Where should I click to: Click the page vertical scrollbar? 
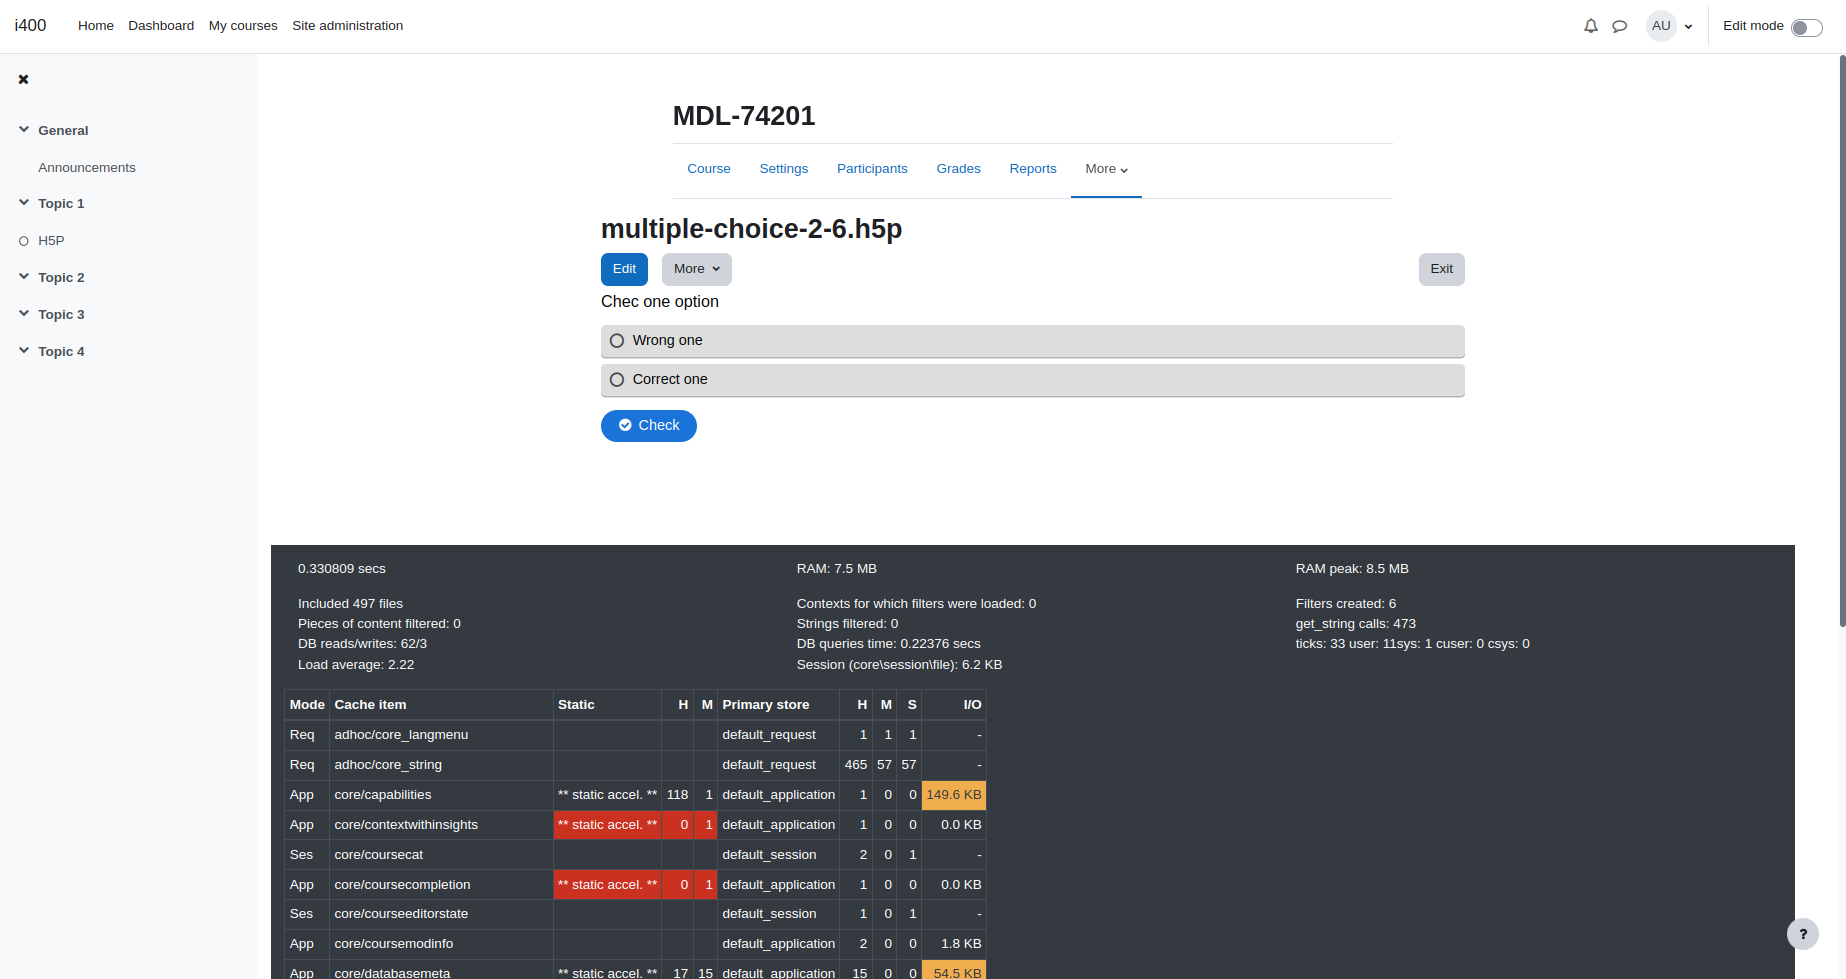pyautogui.click(x=1842, y=340)
